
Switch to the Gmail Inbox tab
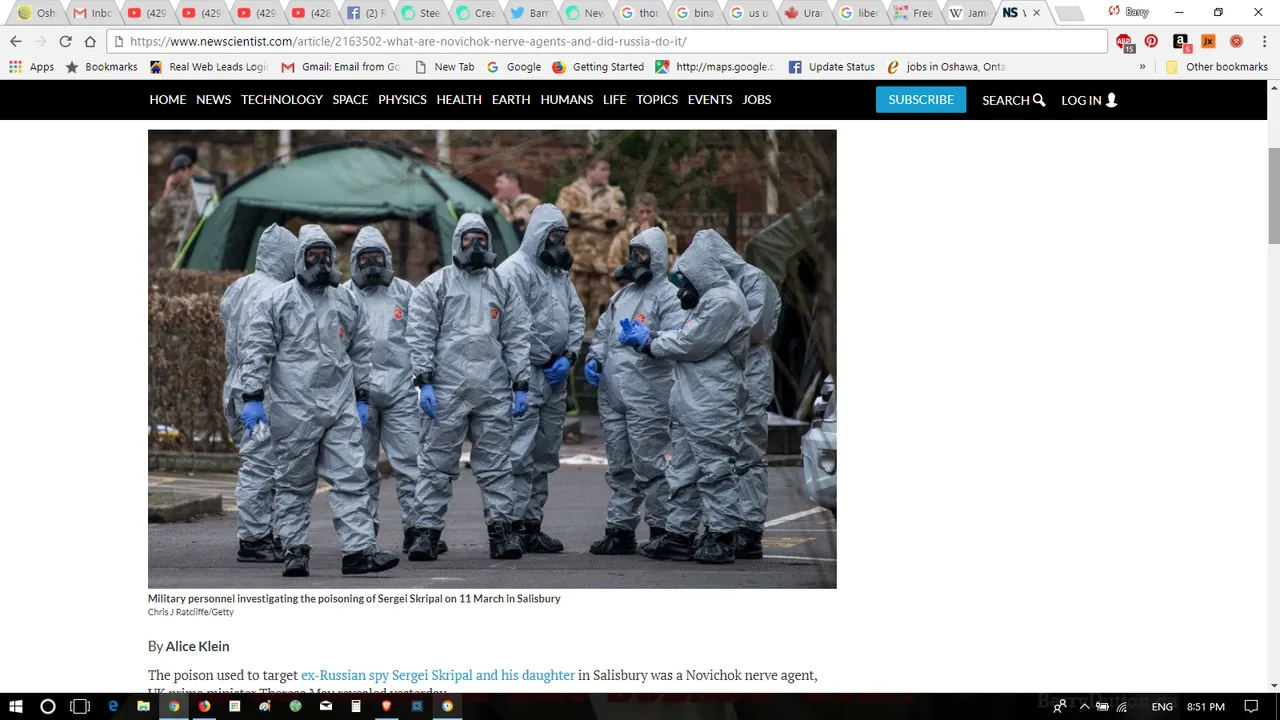(93, 13)
